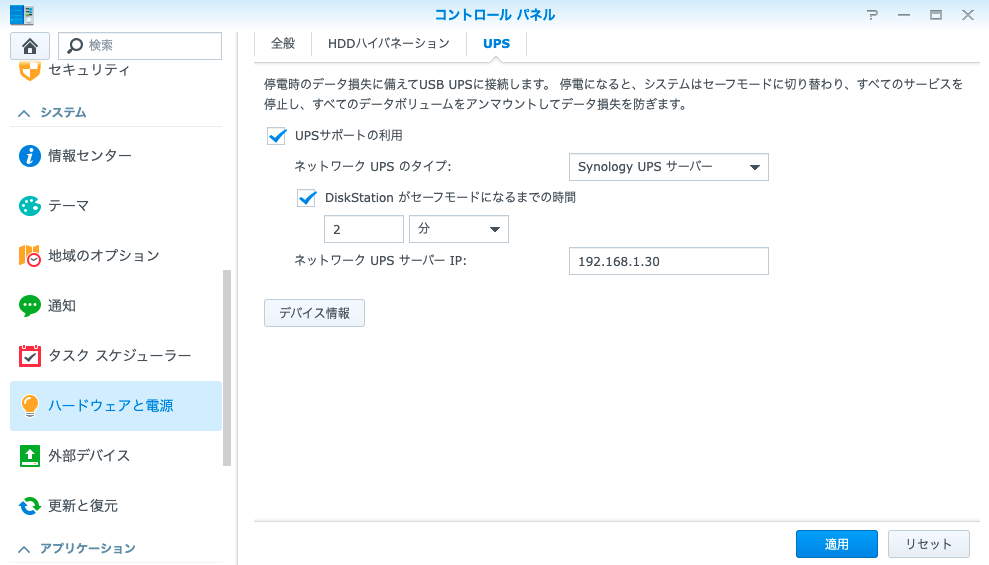Uncheck DiskStation セーフモード time checkbox
This screenshot has width=989, height=565.
click(x=307, y=198)
